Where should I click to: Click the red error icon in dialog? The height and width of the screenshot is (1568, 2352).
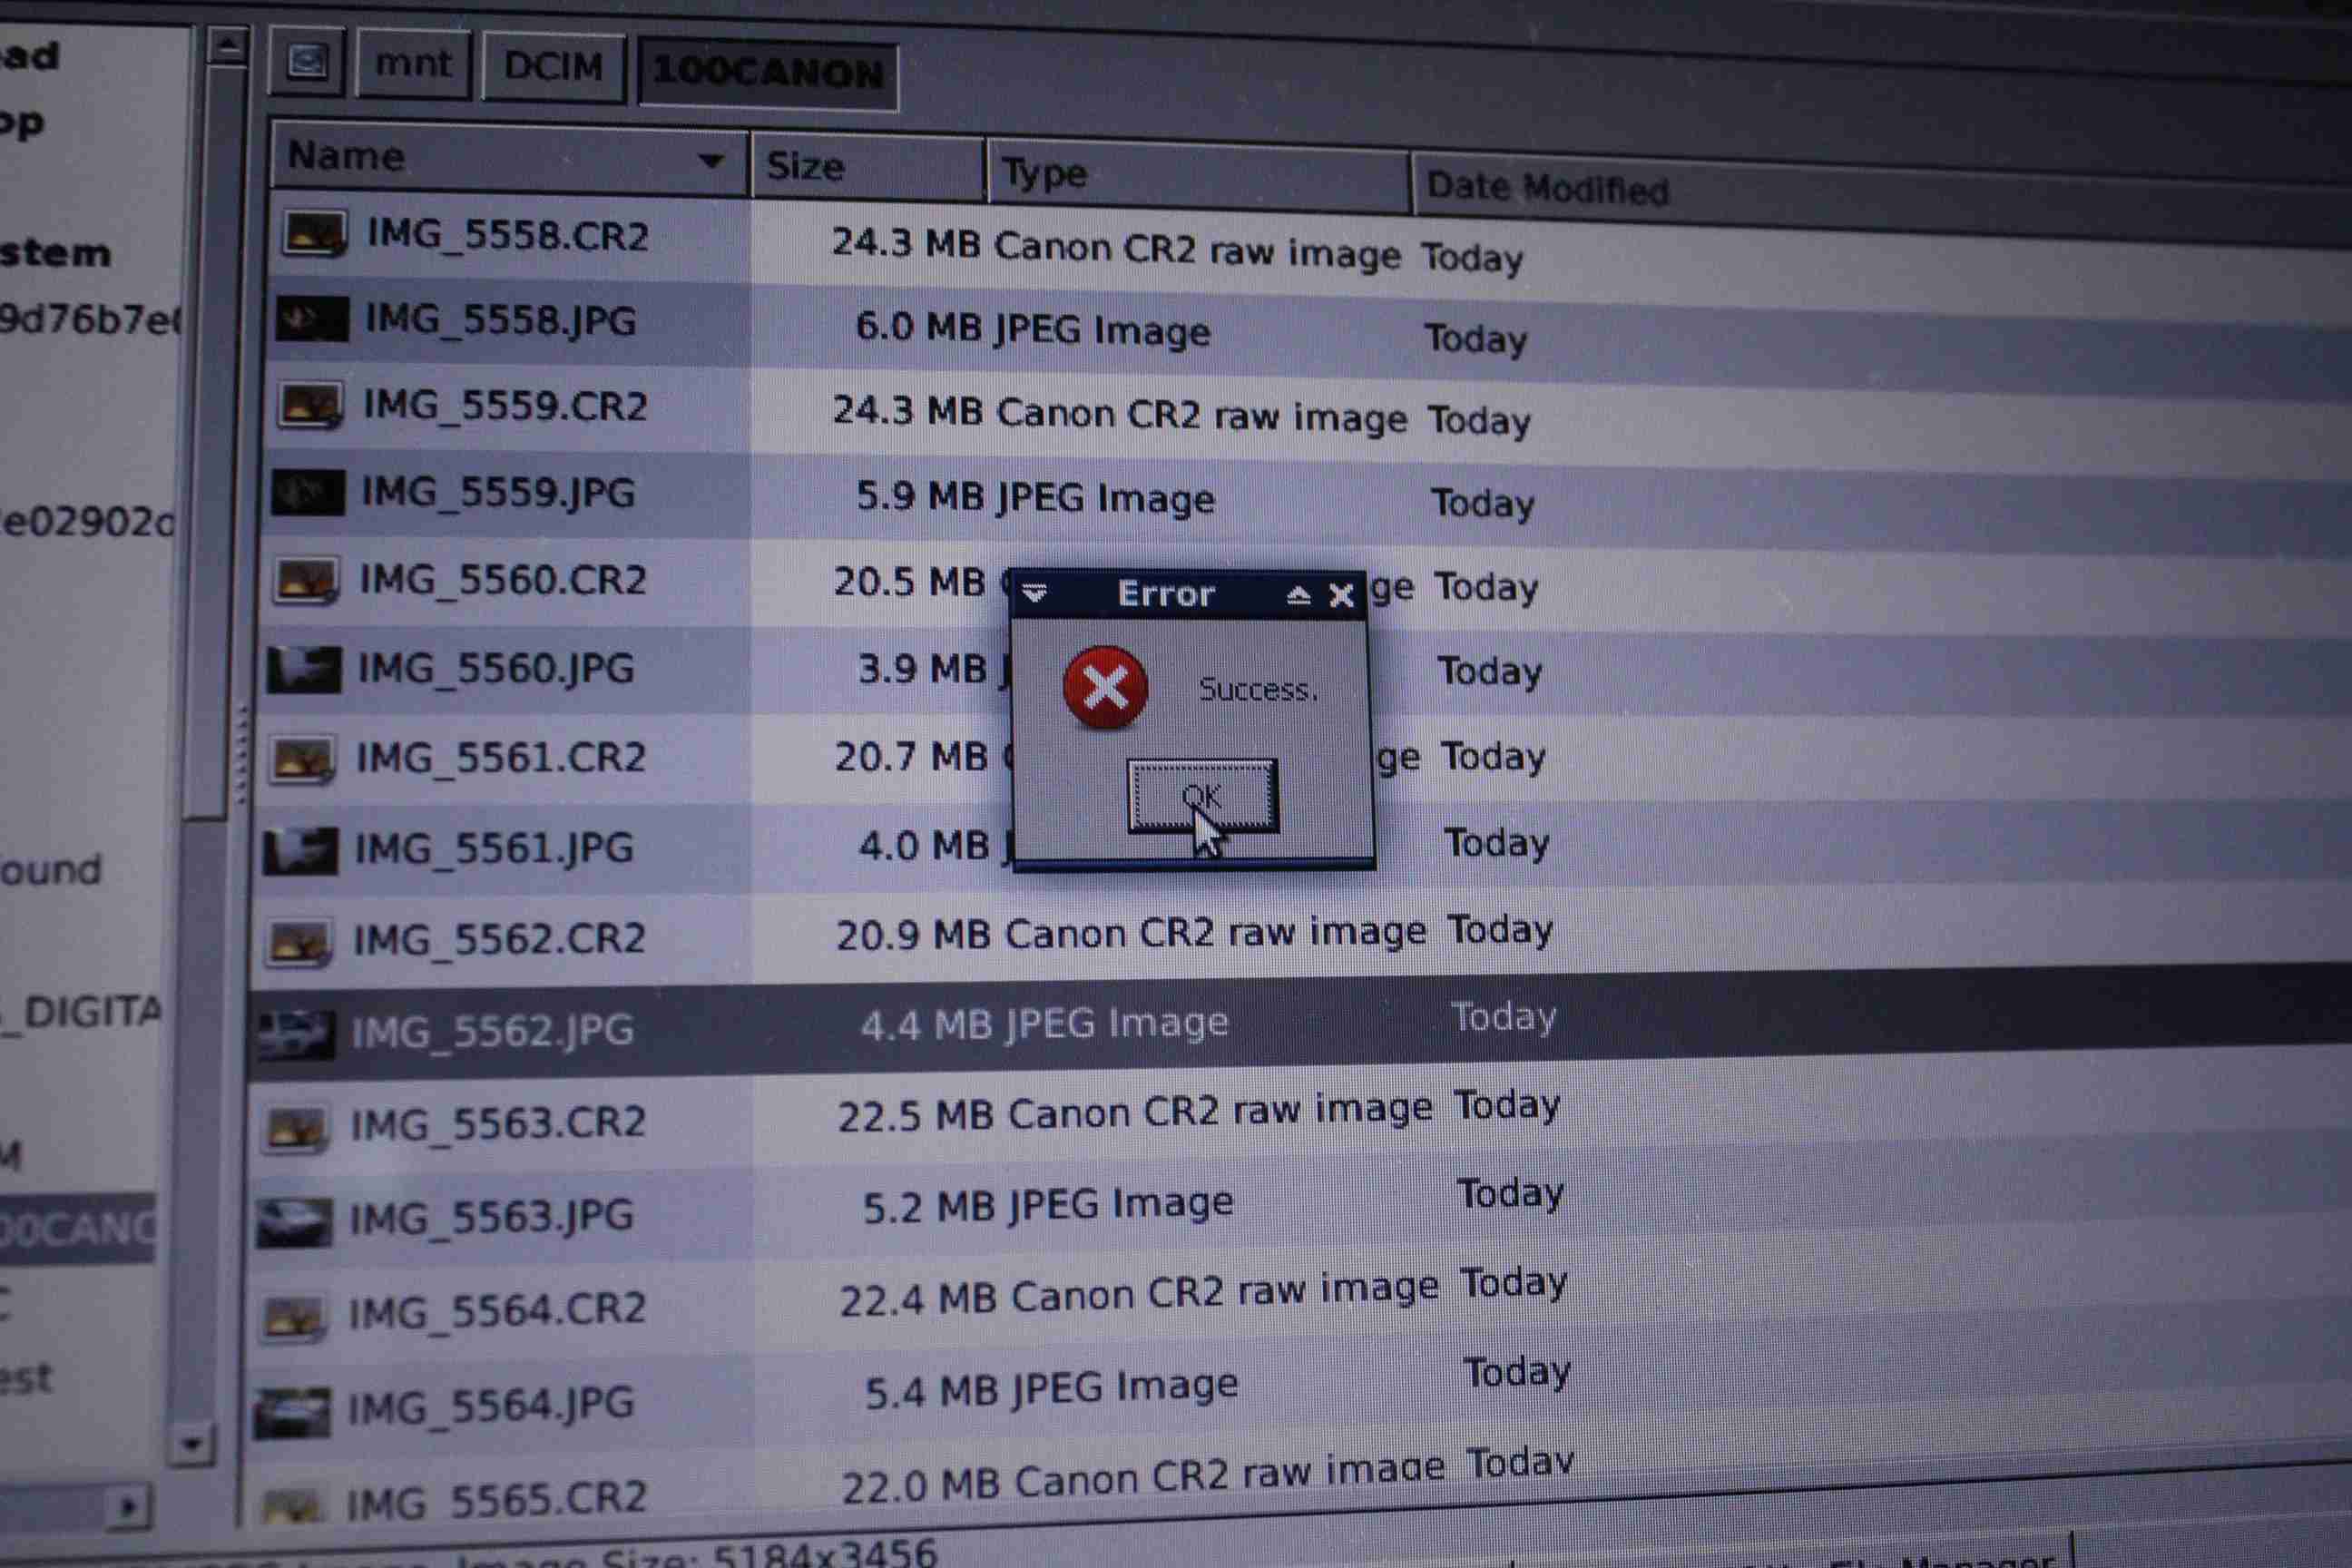coord(1105,687)
